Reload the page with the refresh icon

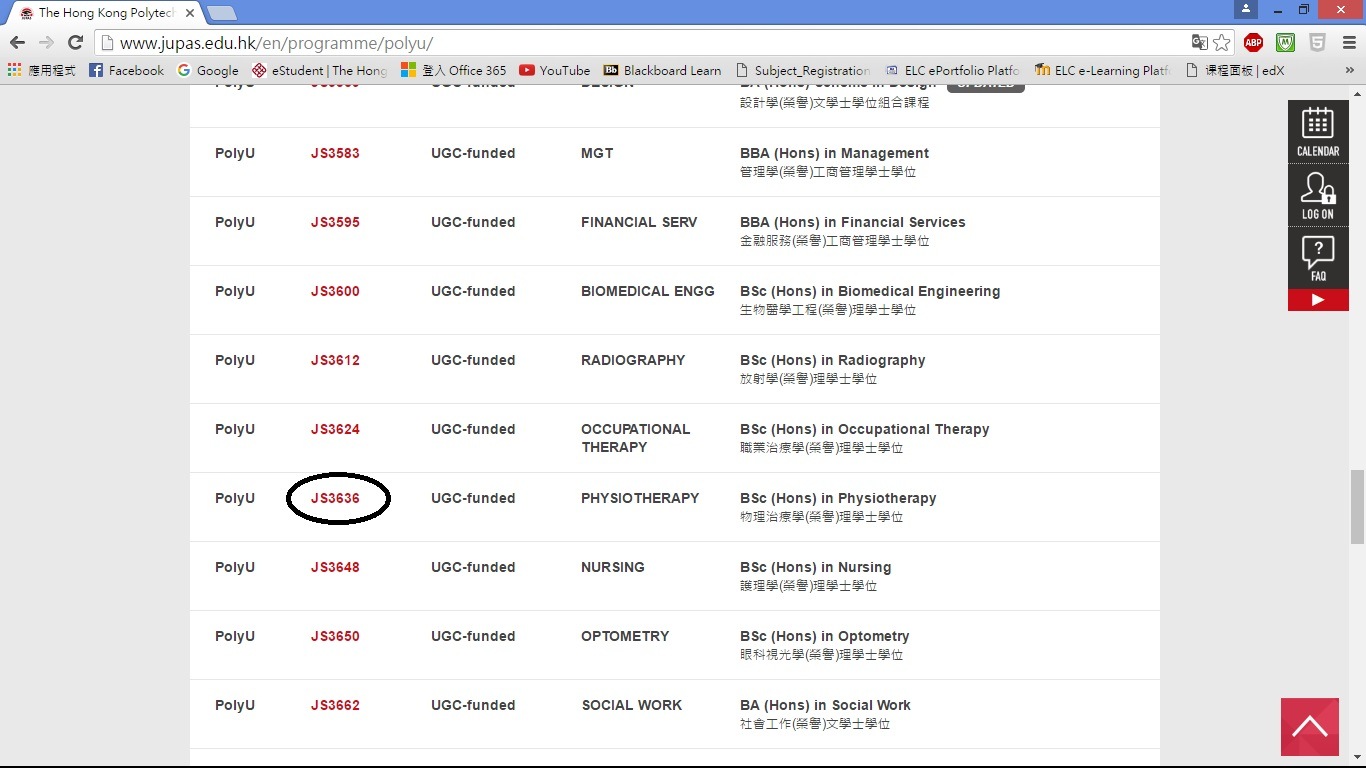(75, 43)
